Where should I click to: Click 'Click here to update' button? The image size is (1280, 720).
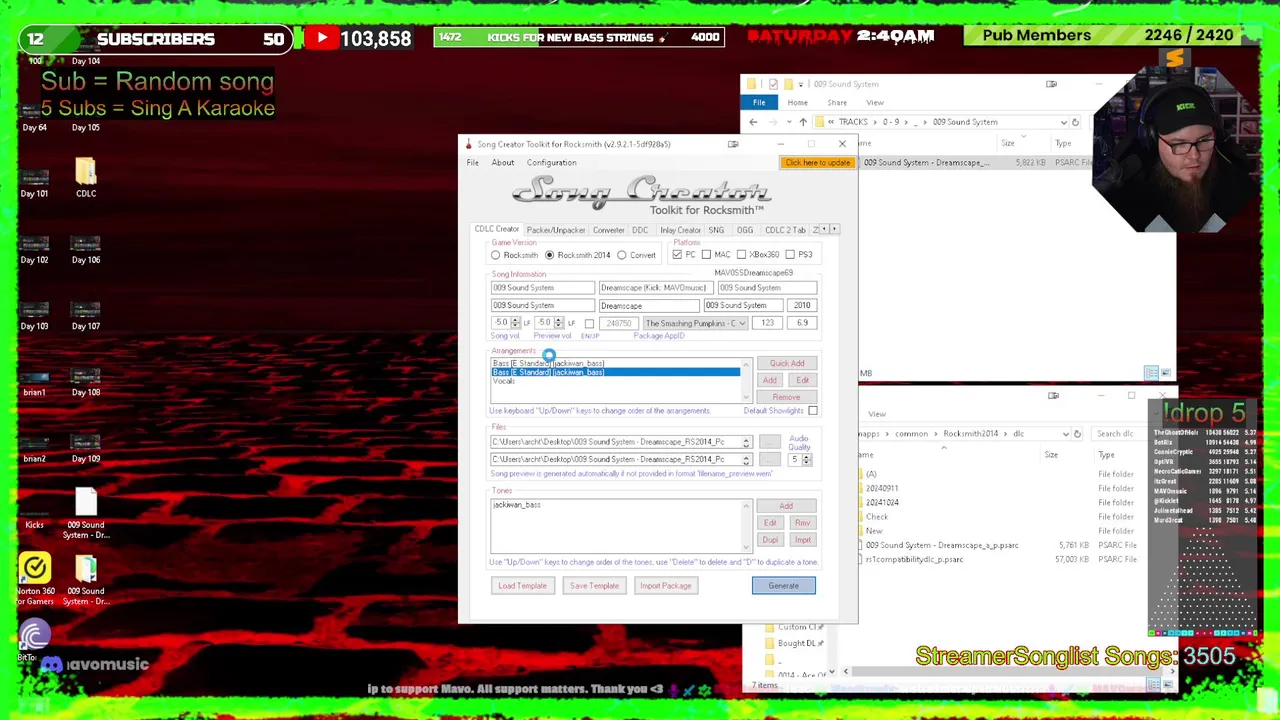pyautogui.click(x=817, y=163)
